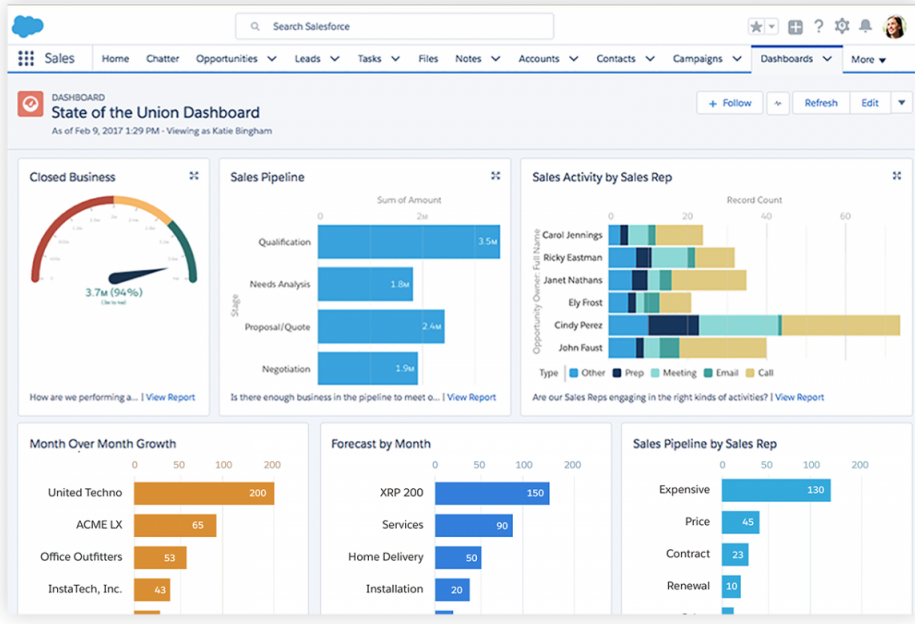This screenshot has height=624, width=915.
Task: Click the XRP 200 bar showing 150
Action: [492, 493]
